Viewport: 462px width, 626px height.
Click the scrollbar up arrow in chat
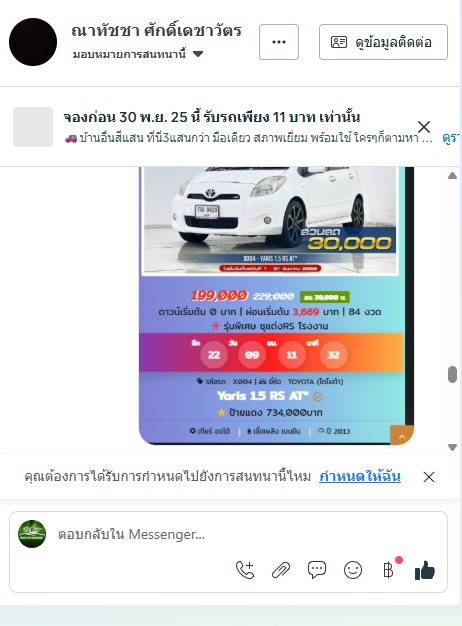coord(452,176)
